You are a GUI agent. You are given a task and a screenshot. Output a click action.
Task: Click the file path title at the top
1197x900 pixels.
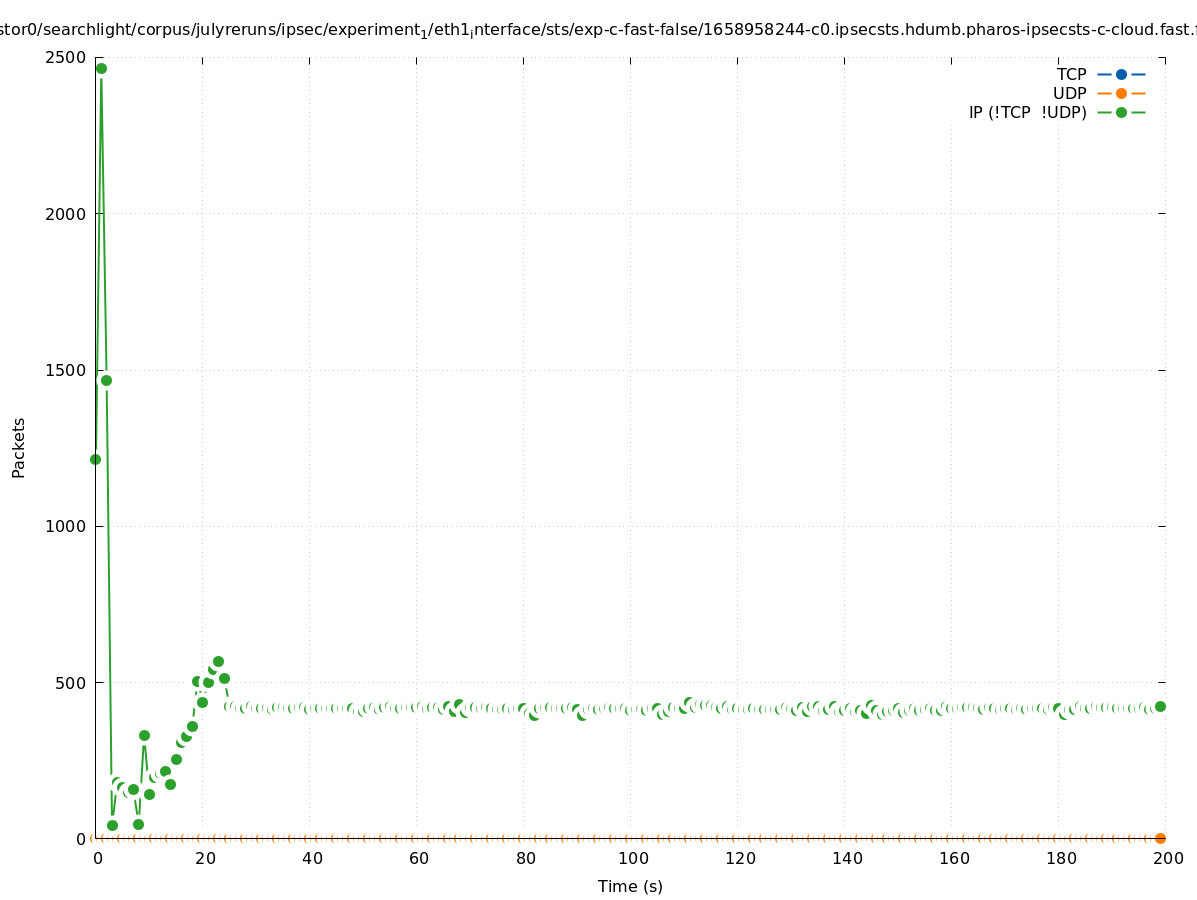tap(598, 31)
